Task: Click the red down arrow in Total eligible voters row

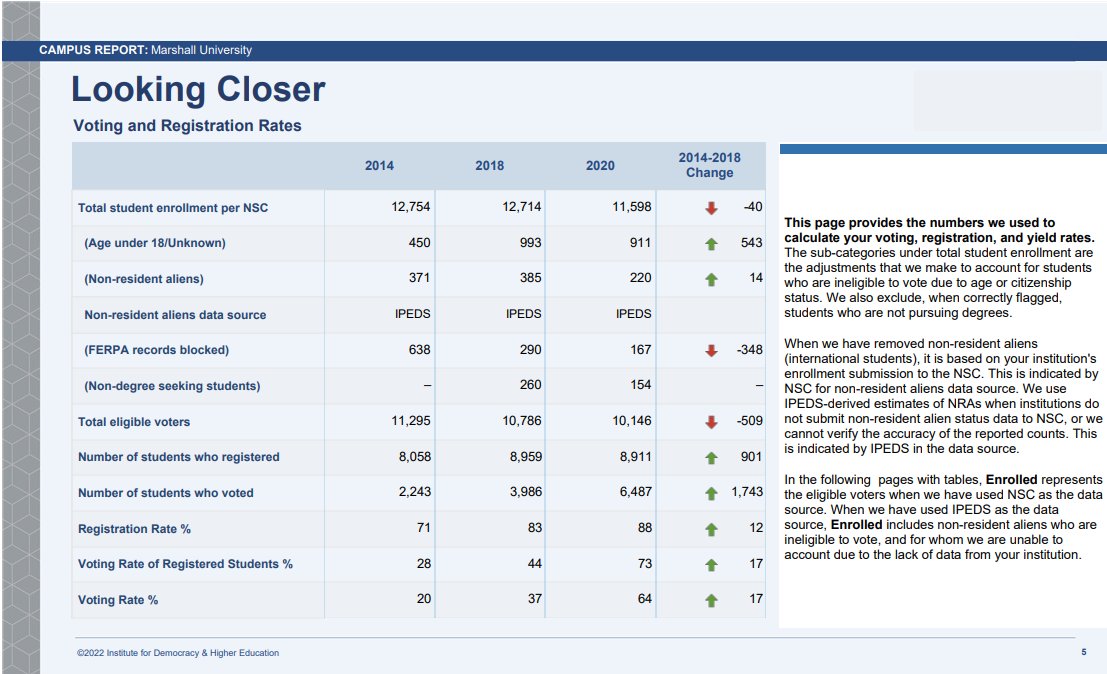Action: (711, 422)
